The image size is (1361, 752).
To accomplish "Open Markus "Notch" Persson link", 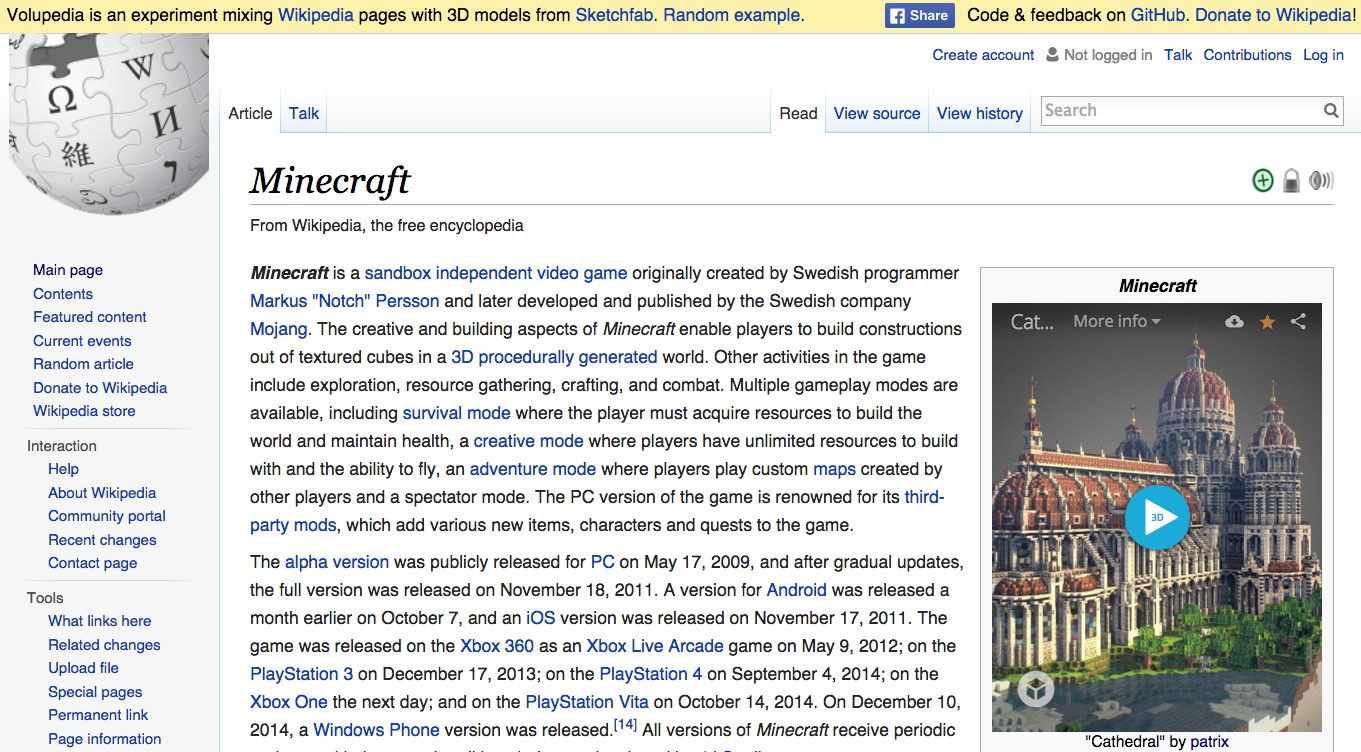I will coord(345,301).
